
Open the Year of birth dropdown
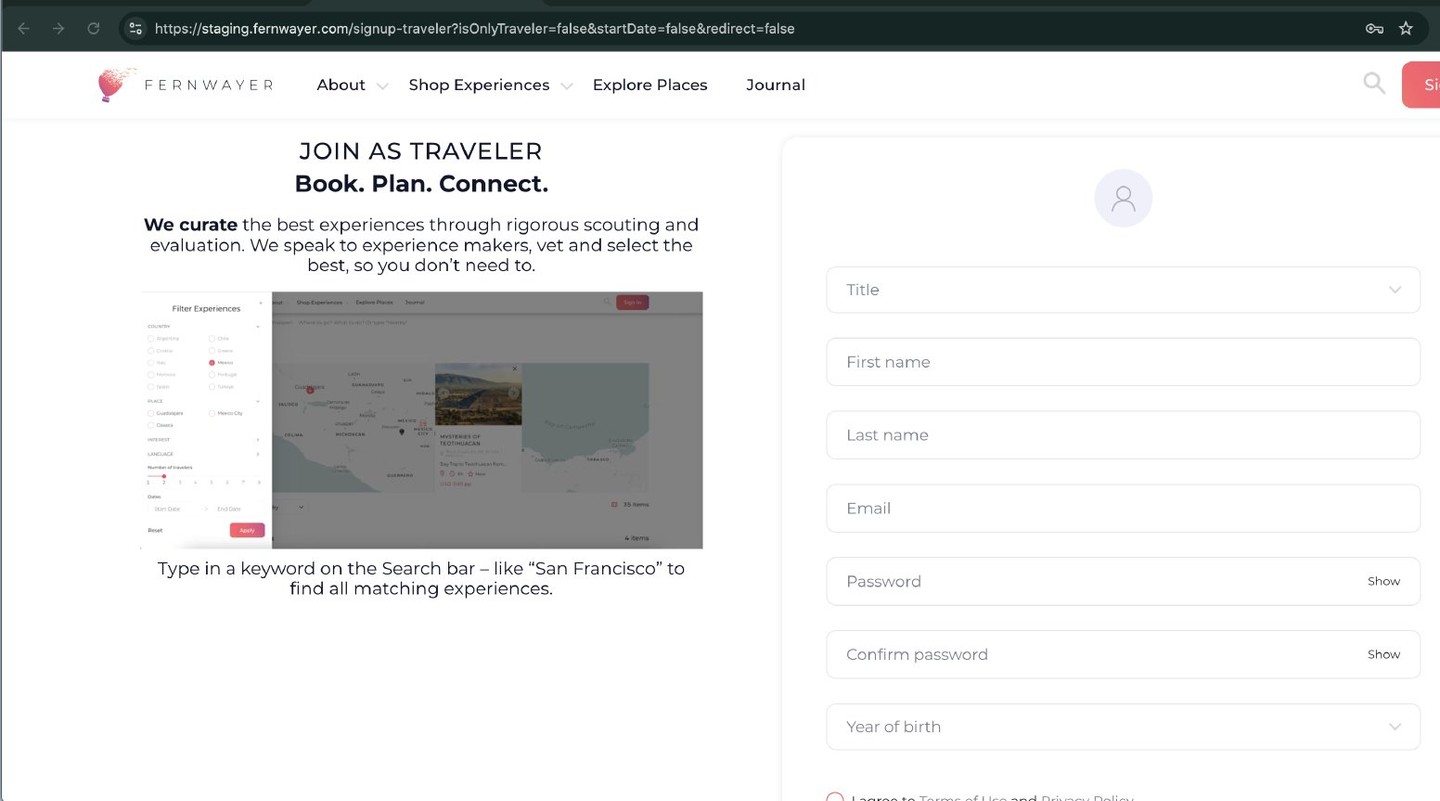click(1123, 727)
